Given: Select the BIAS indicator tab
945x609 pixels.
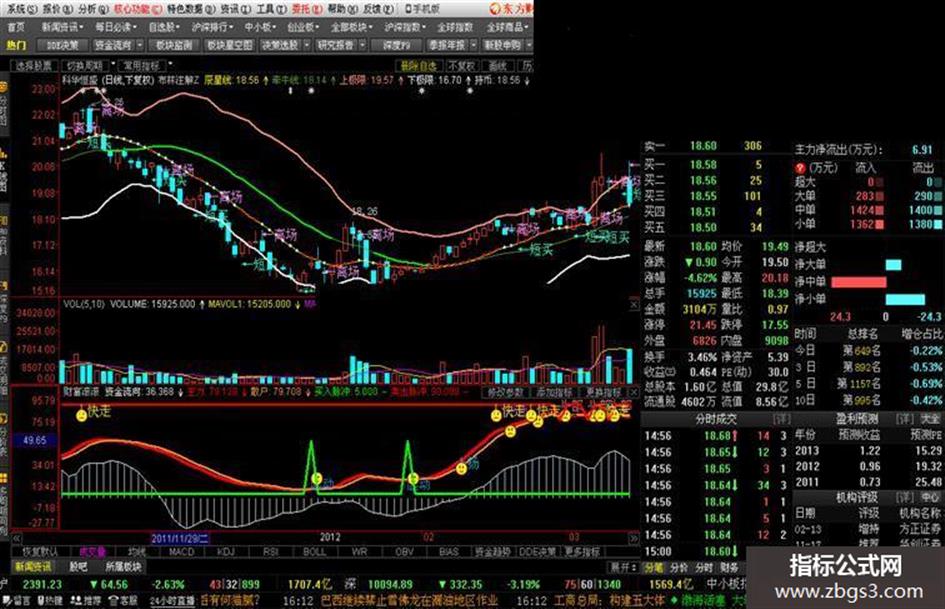Looking at the screenshot, I should pos(448,552).
